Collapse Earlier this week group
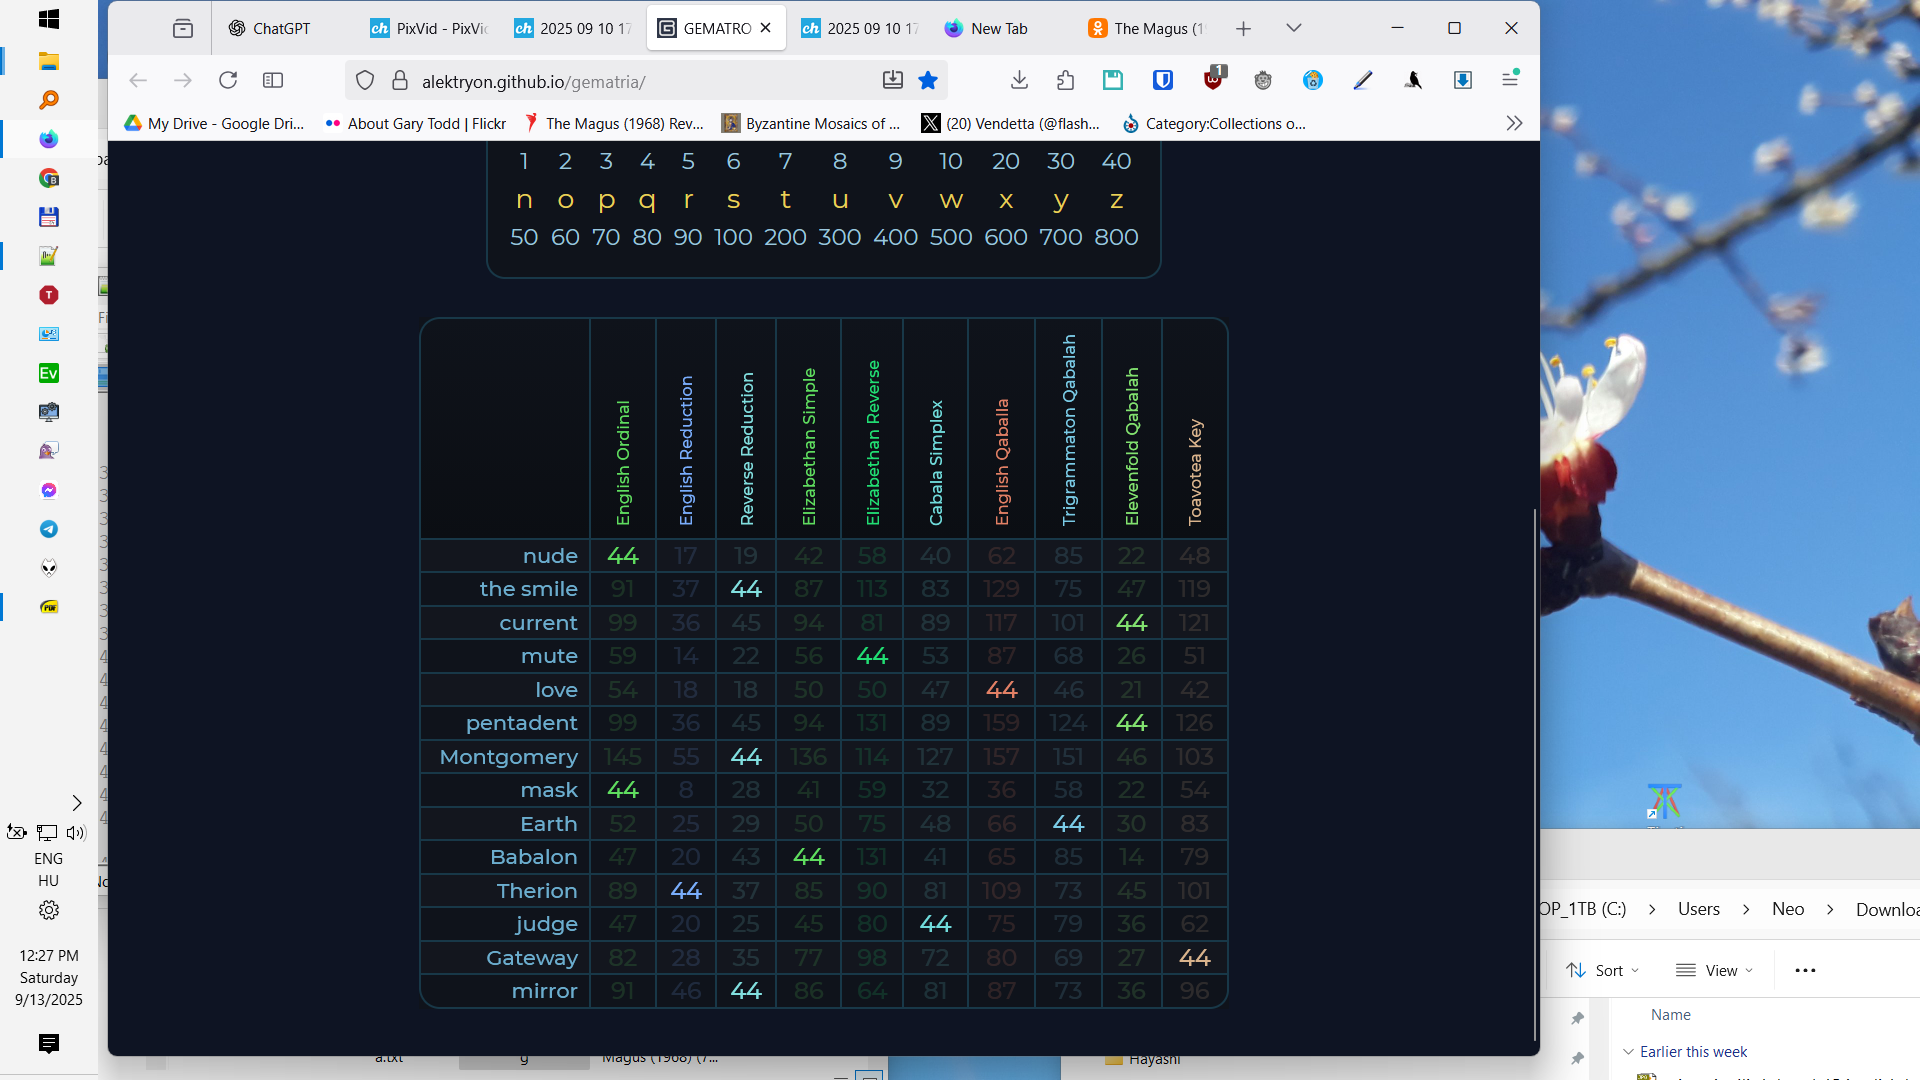Screen dimensions: 1920x1080 (x=1628, y=1051)
